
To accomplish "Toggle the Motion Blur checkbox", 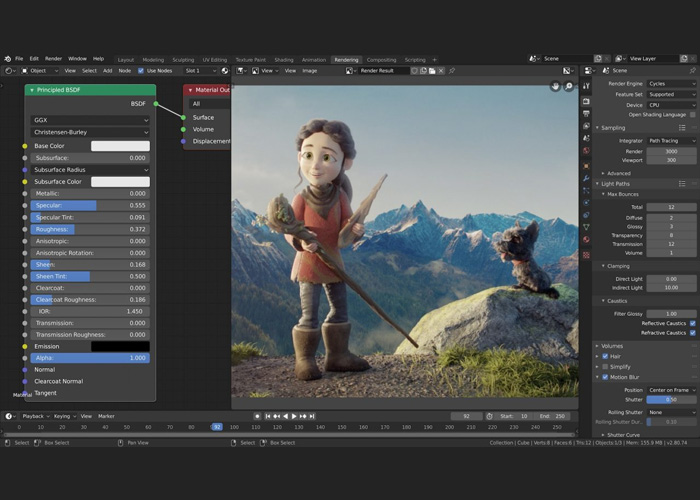I will 605,377.
